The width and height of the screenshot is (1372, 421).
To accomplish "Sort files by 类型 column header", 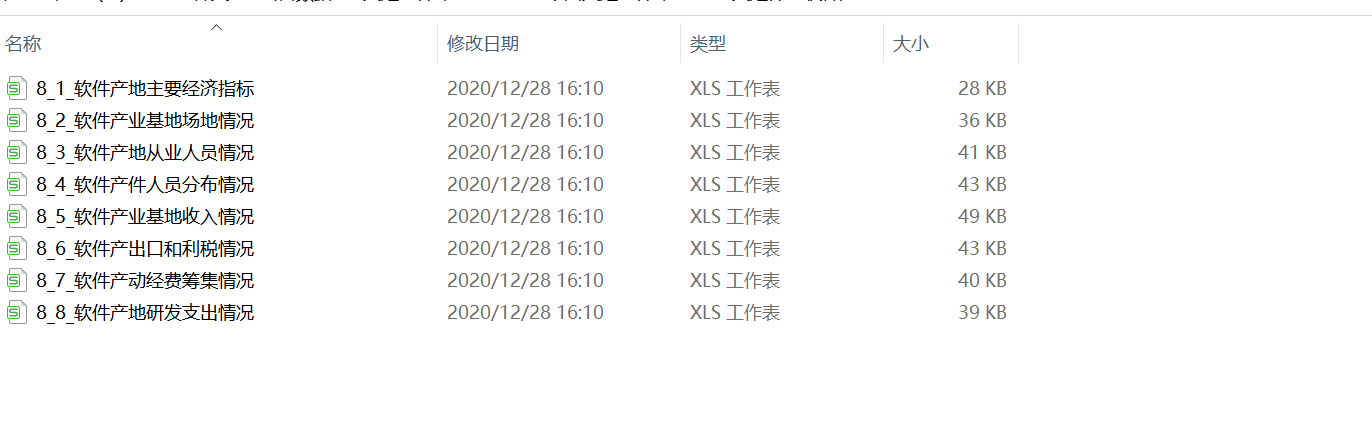I will click(x=782, y=44).
